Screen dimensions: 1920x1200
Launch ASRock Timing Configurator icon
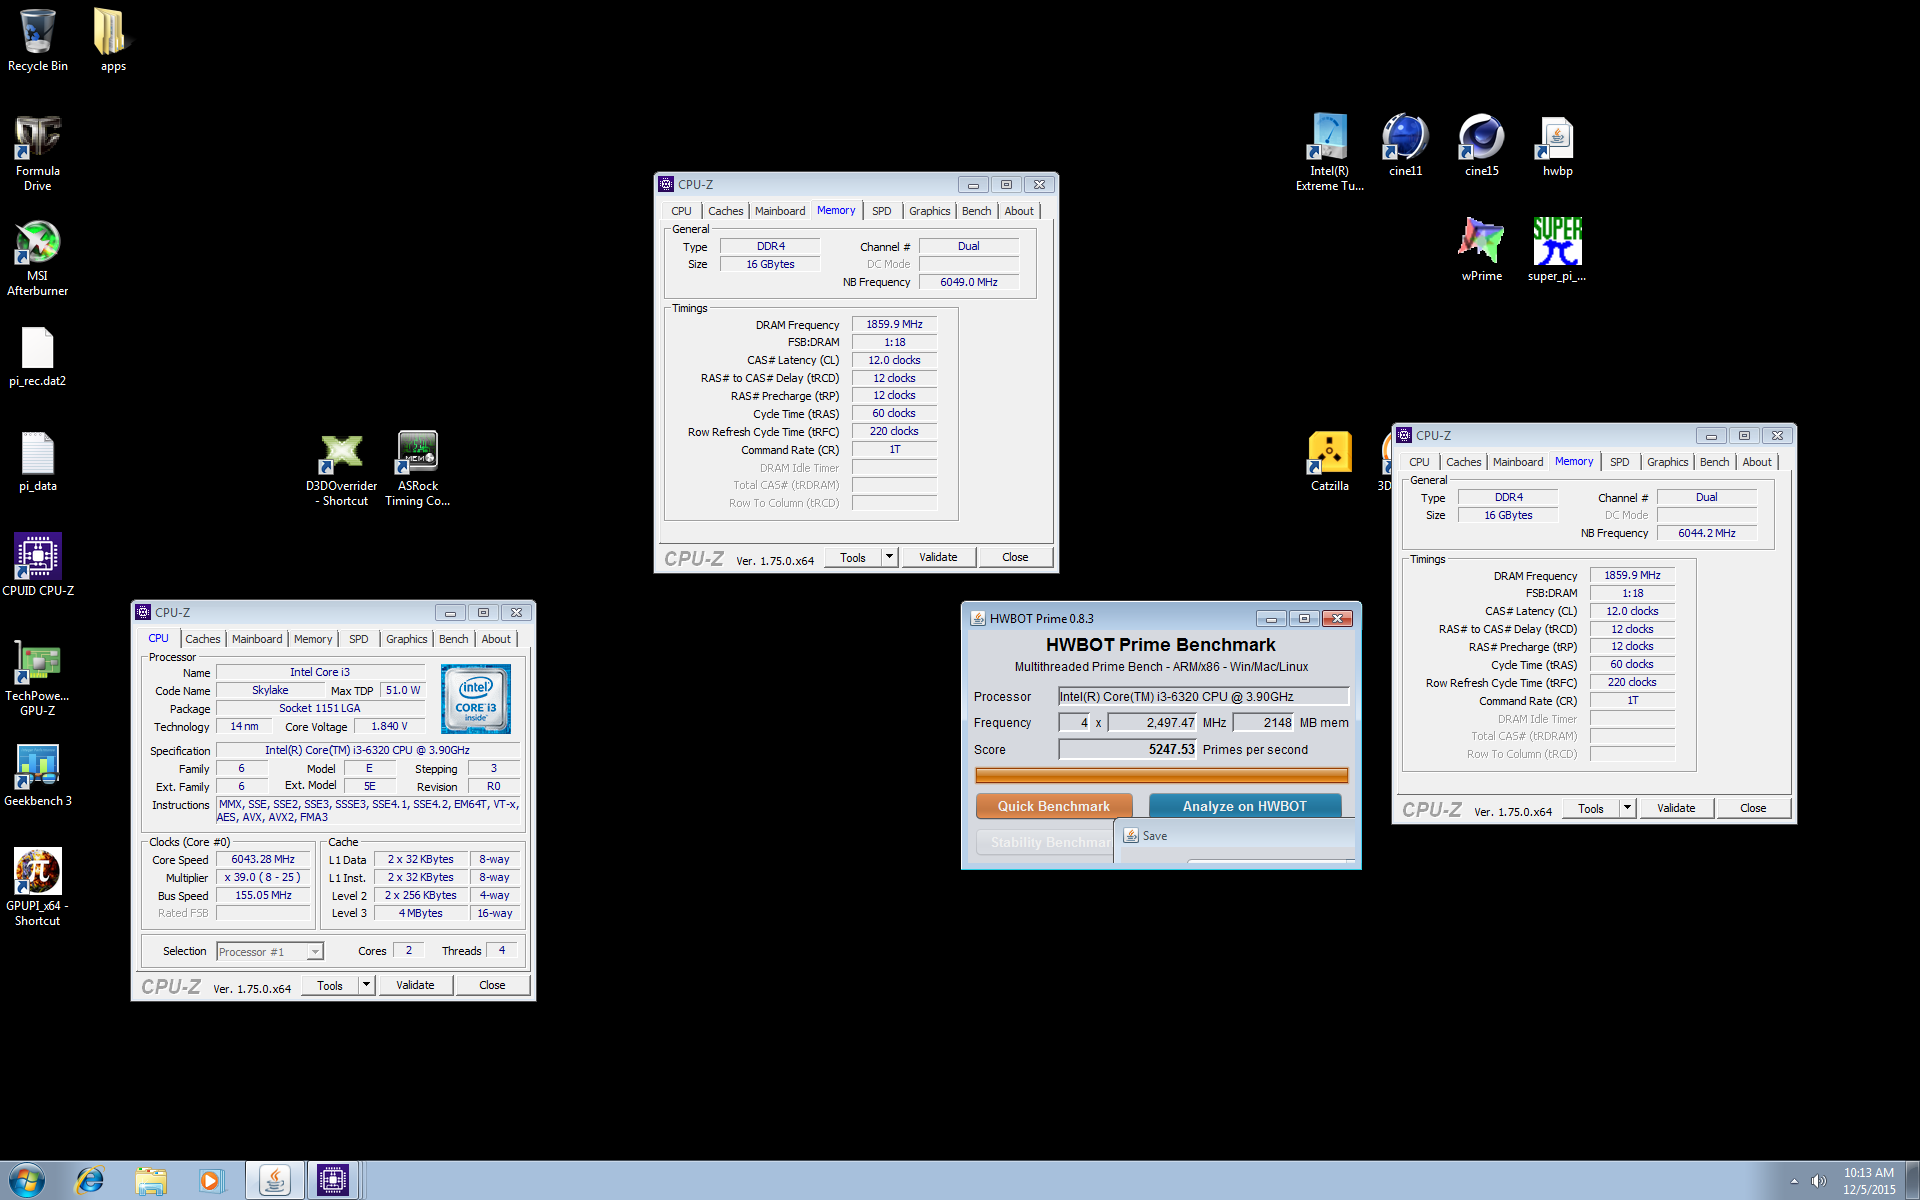pos(418,468)
